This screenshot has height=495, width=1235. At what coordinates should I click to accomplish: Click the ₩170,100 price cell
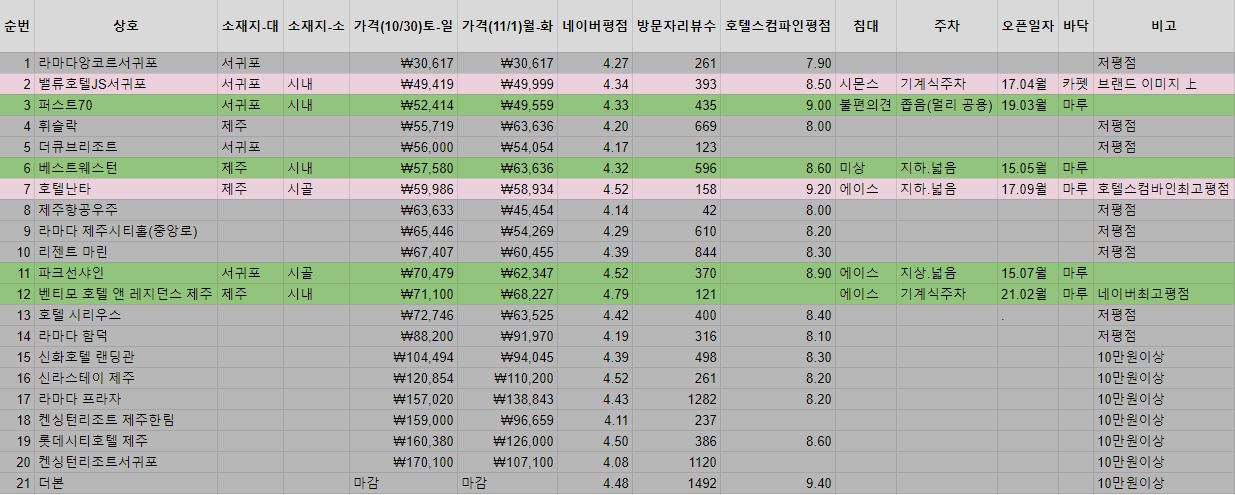click(x=403, y=462)
